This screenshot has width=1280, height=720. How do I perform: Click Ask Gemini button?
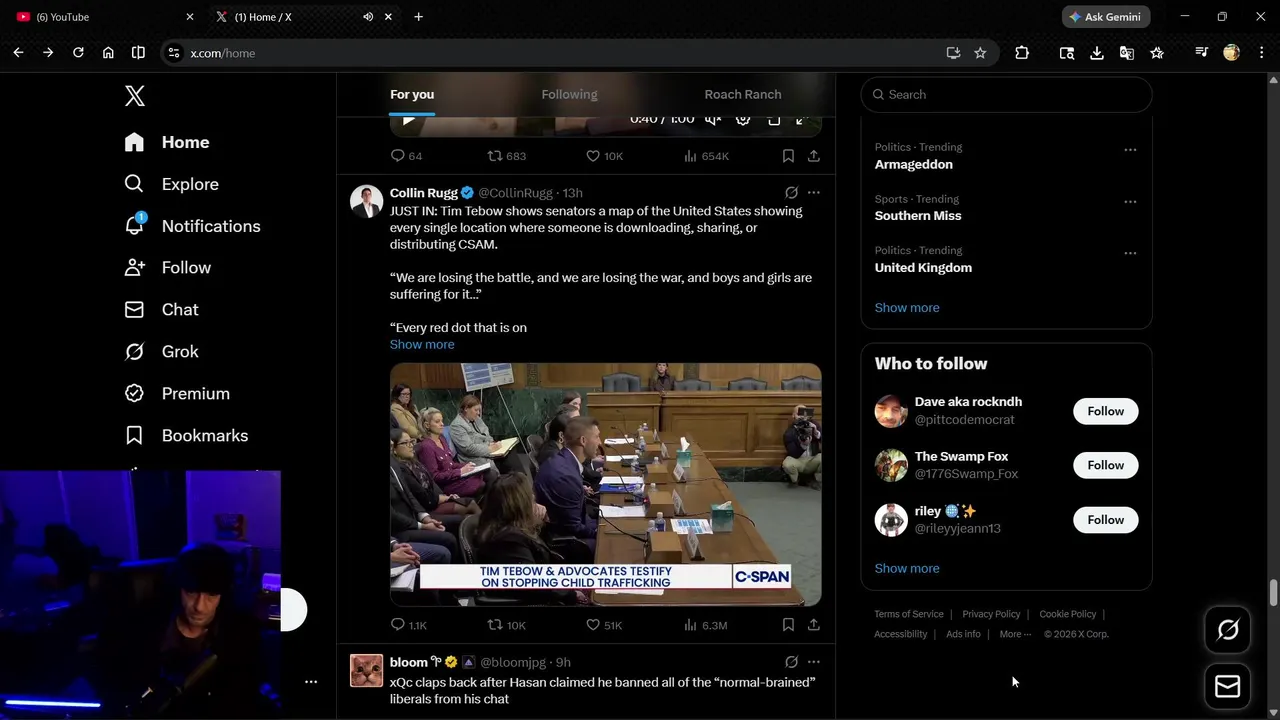tap(1106, 17)
